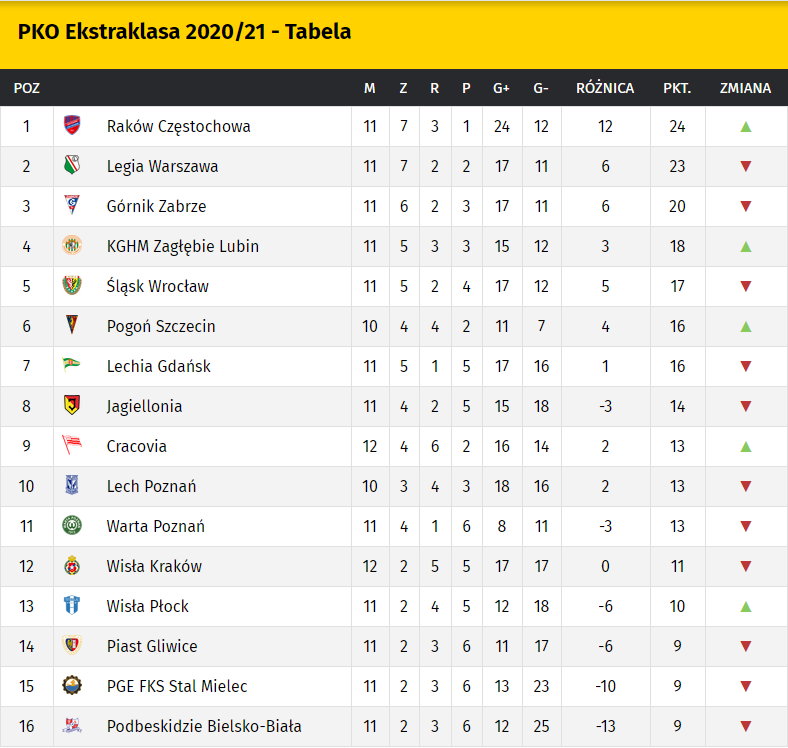Screen dimensions: 788x748
Task: Click the Raków Częstochowa club crest
Action: point(72,126)
